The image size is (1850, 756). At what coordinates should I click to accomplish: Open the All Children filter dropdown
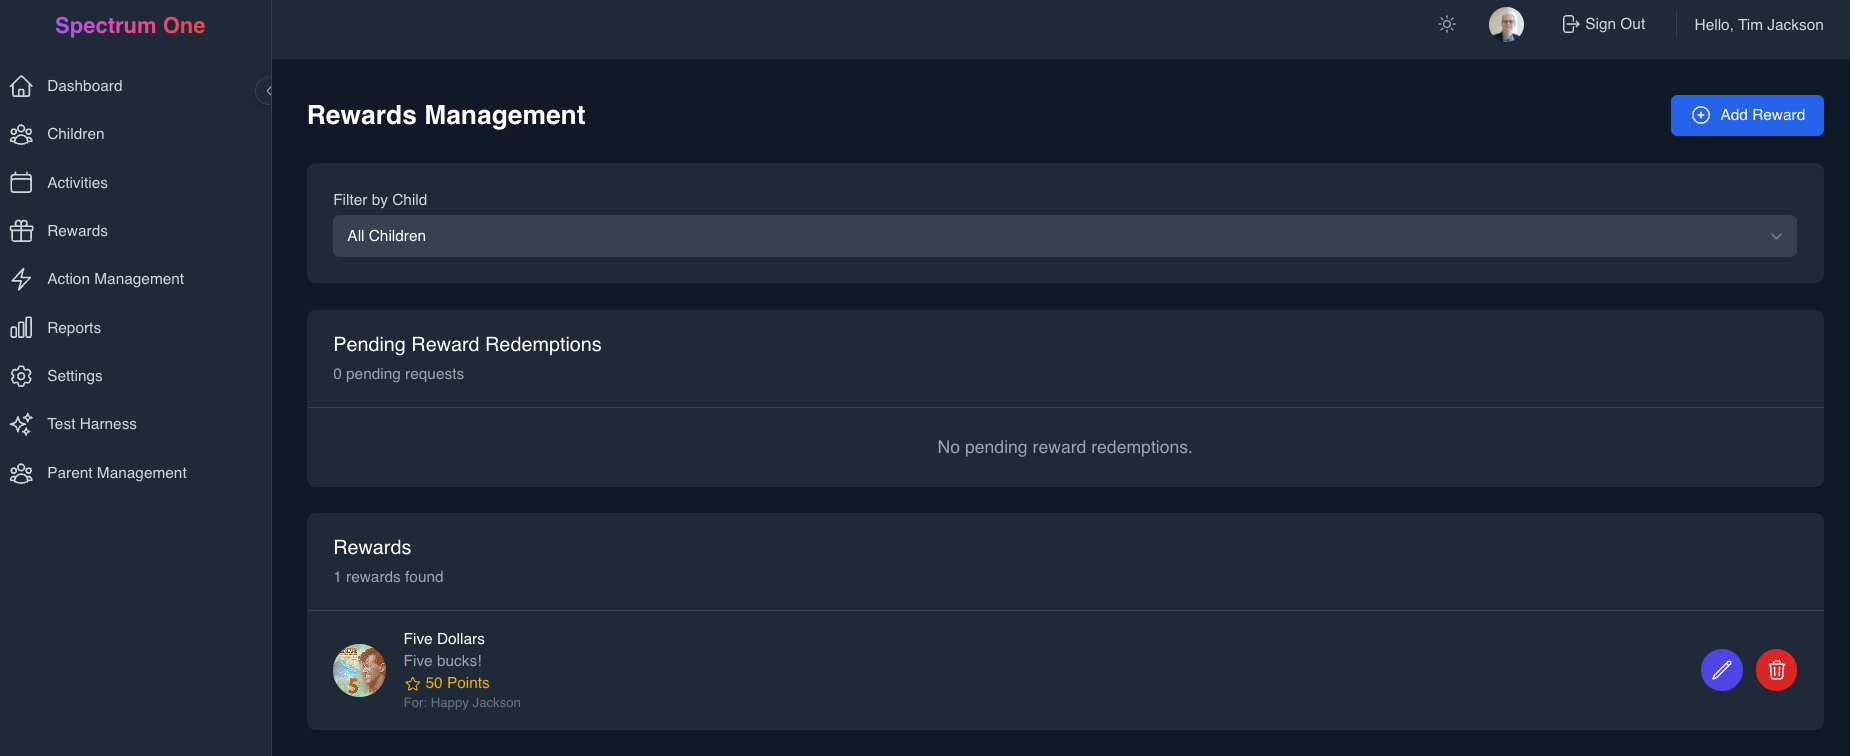point(1064,236)
